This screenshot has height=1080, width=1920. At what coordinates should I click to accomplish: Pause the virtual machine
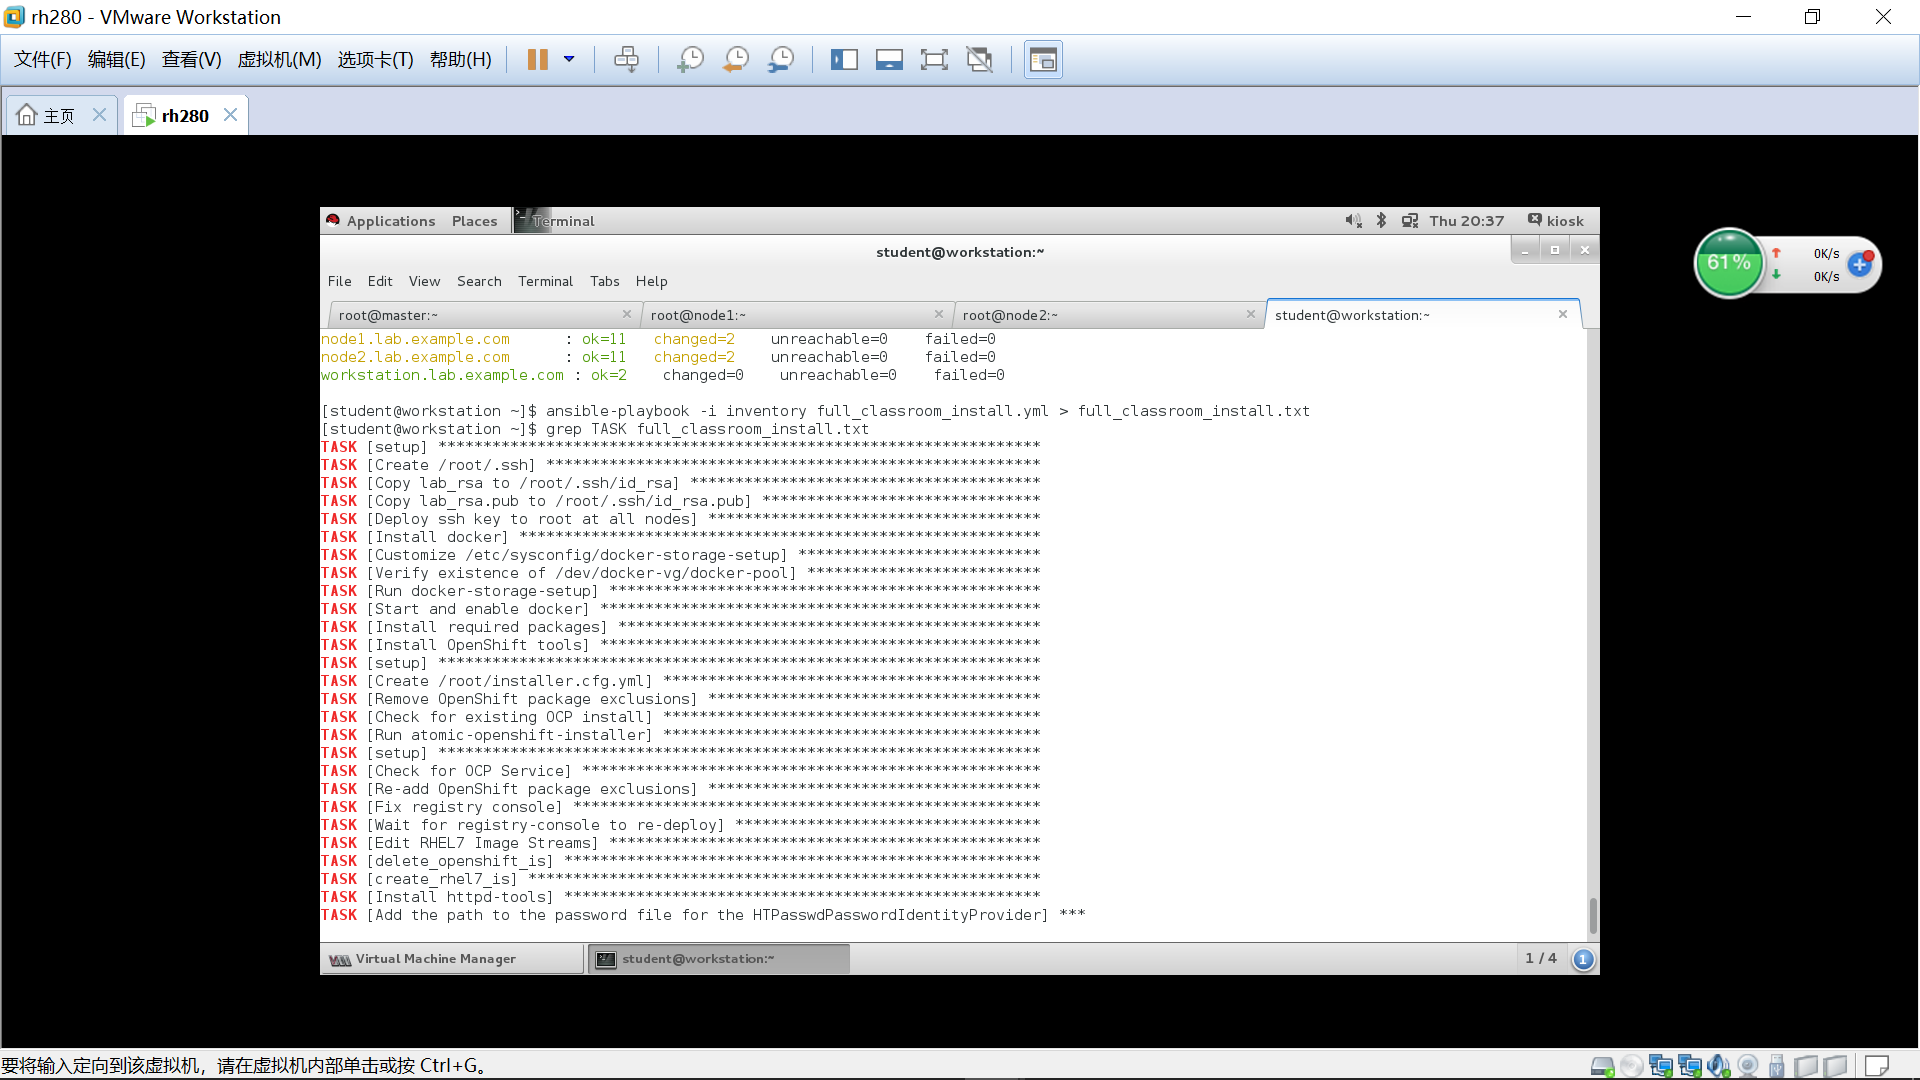537,60
